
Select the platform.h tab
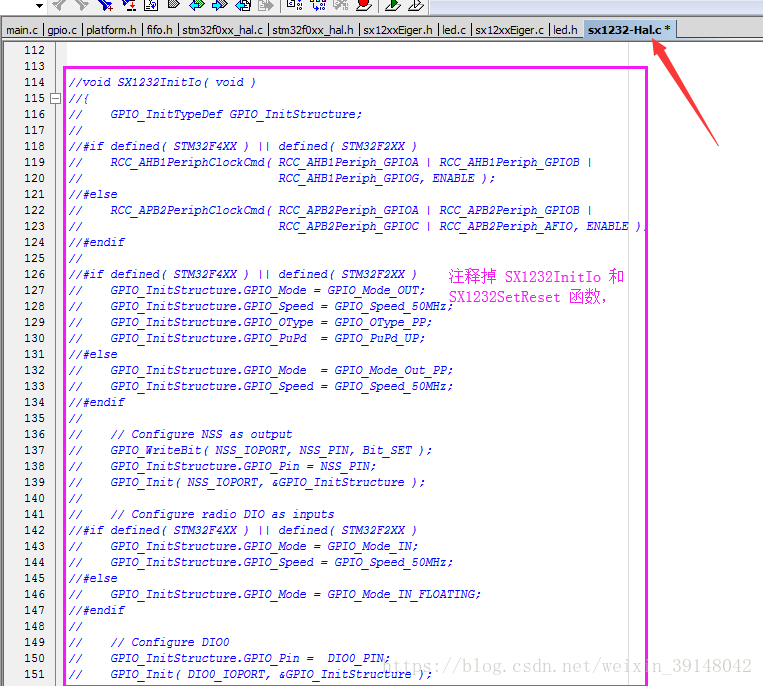point(111,30)
